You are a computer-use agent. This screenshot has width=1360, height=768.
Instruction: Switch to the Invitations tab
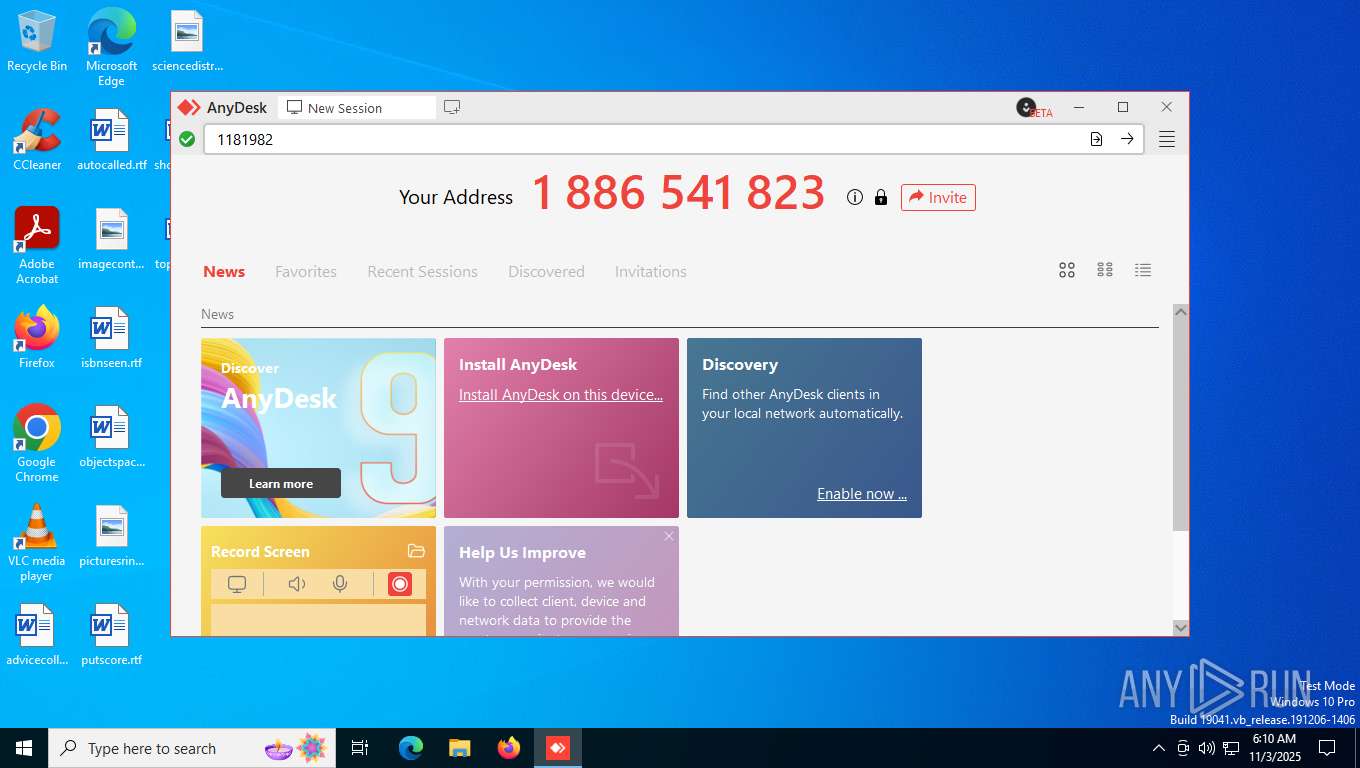click(x=650, y=271)
